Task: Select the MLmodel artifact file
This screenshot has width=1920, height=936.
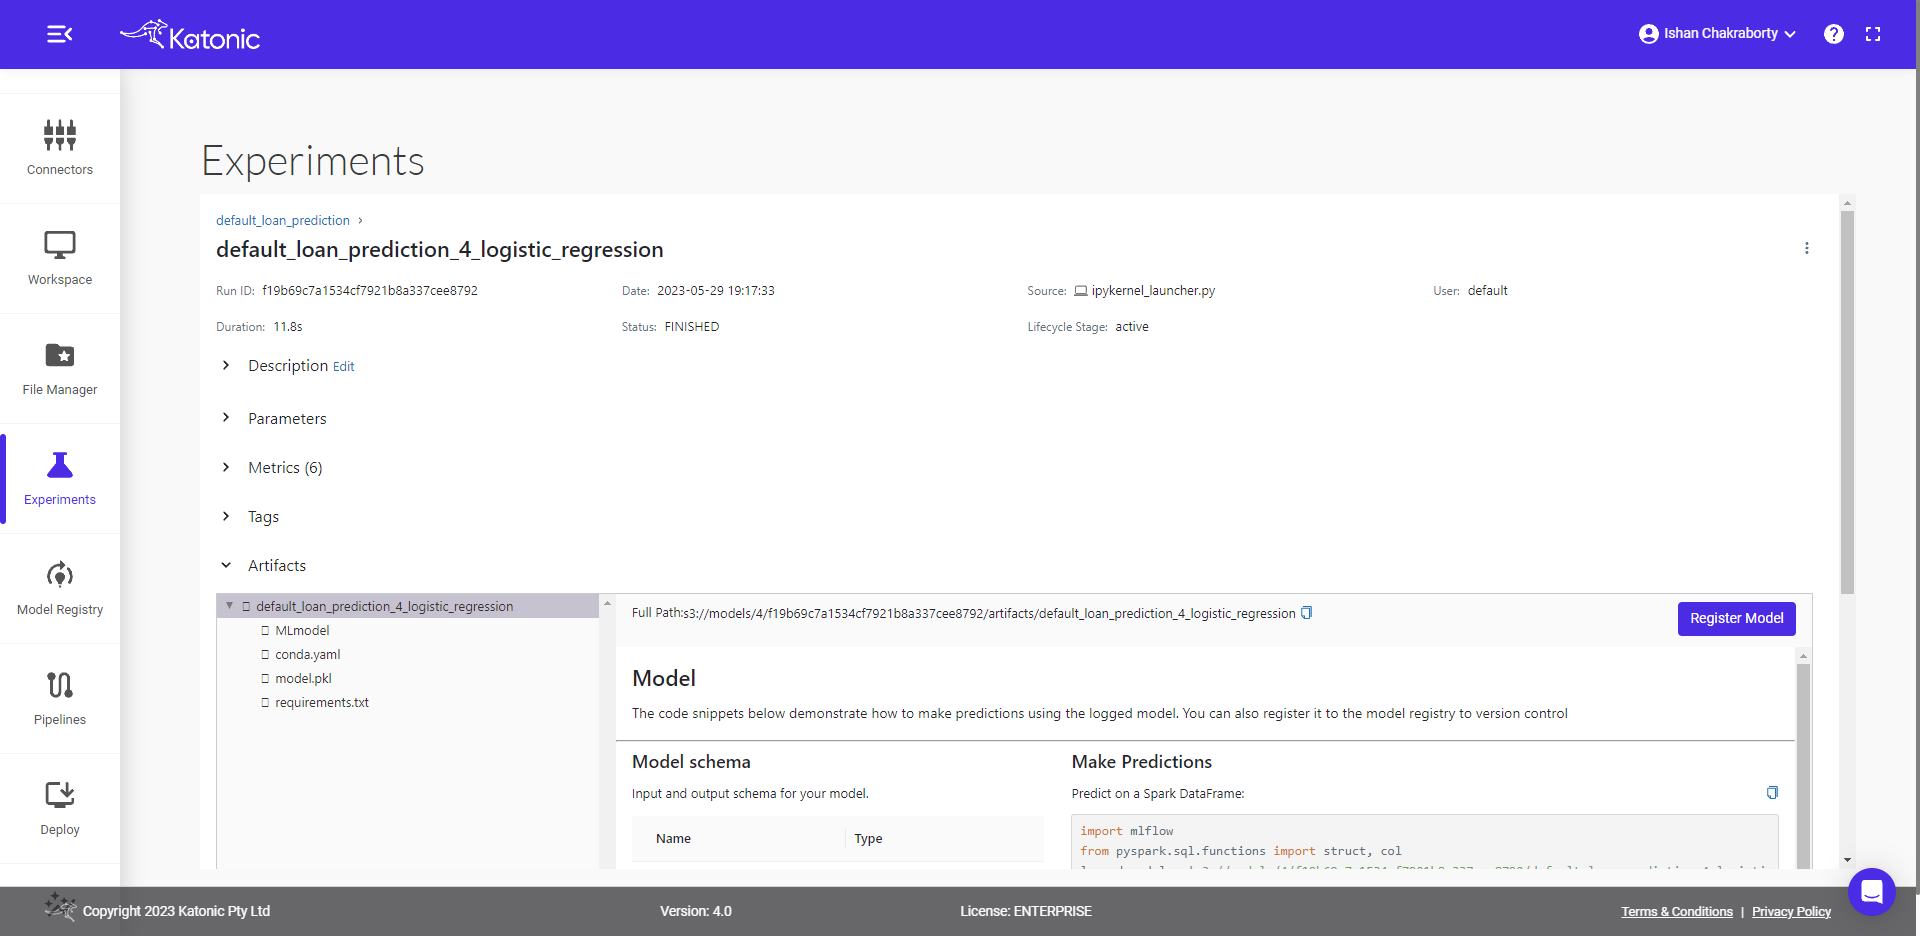Action: click(302, 630)
